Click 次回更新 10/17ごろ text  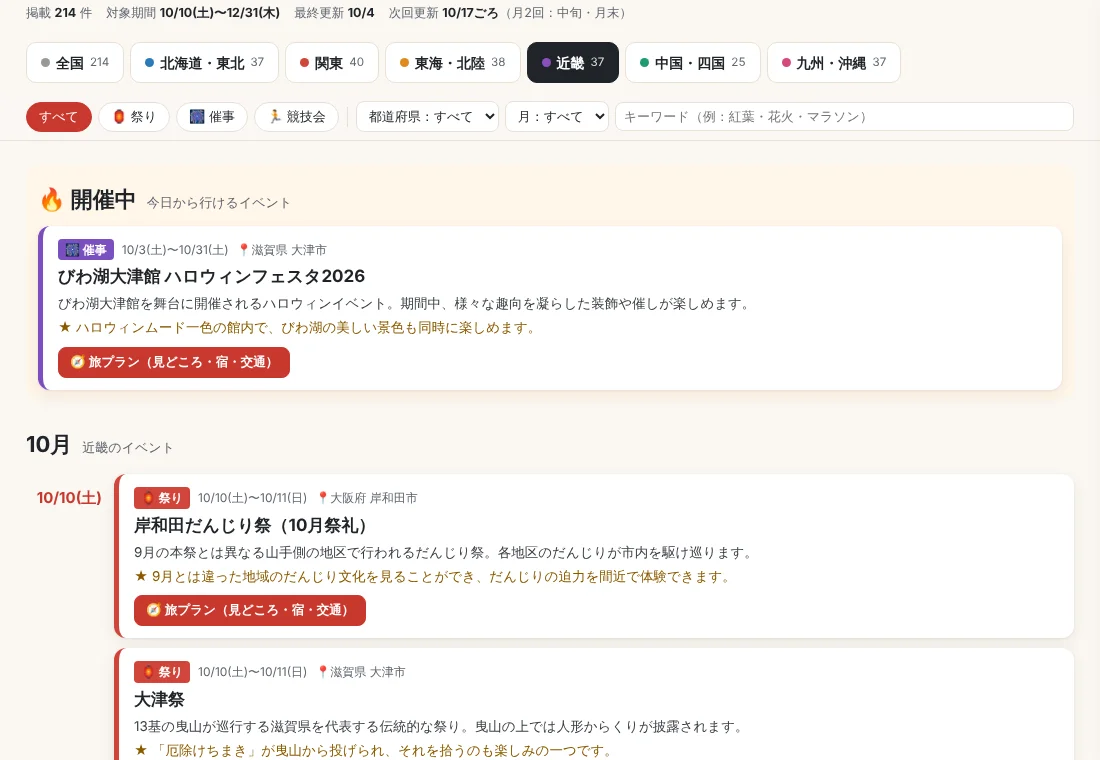[x=443, y=13]
